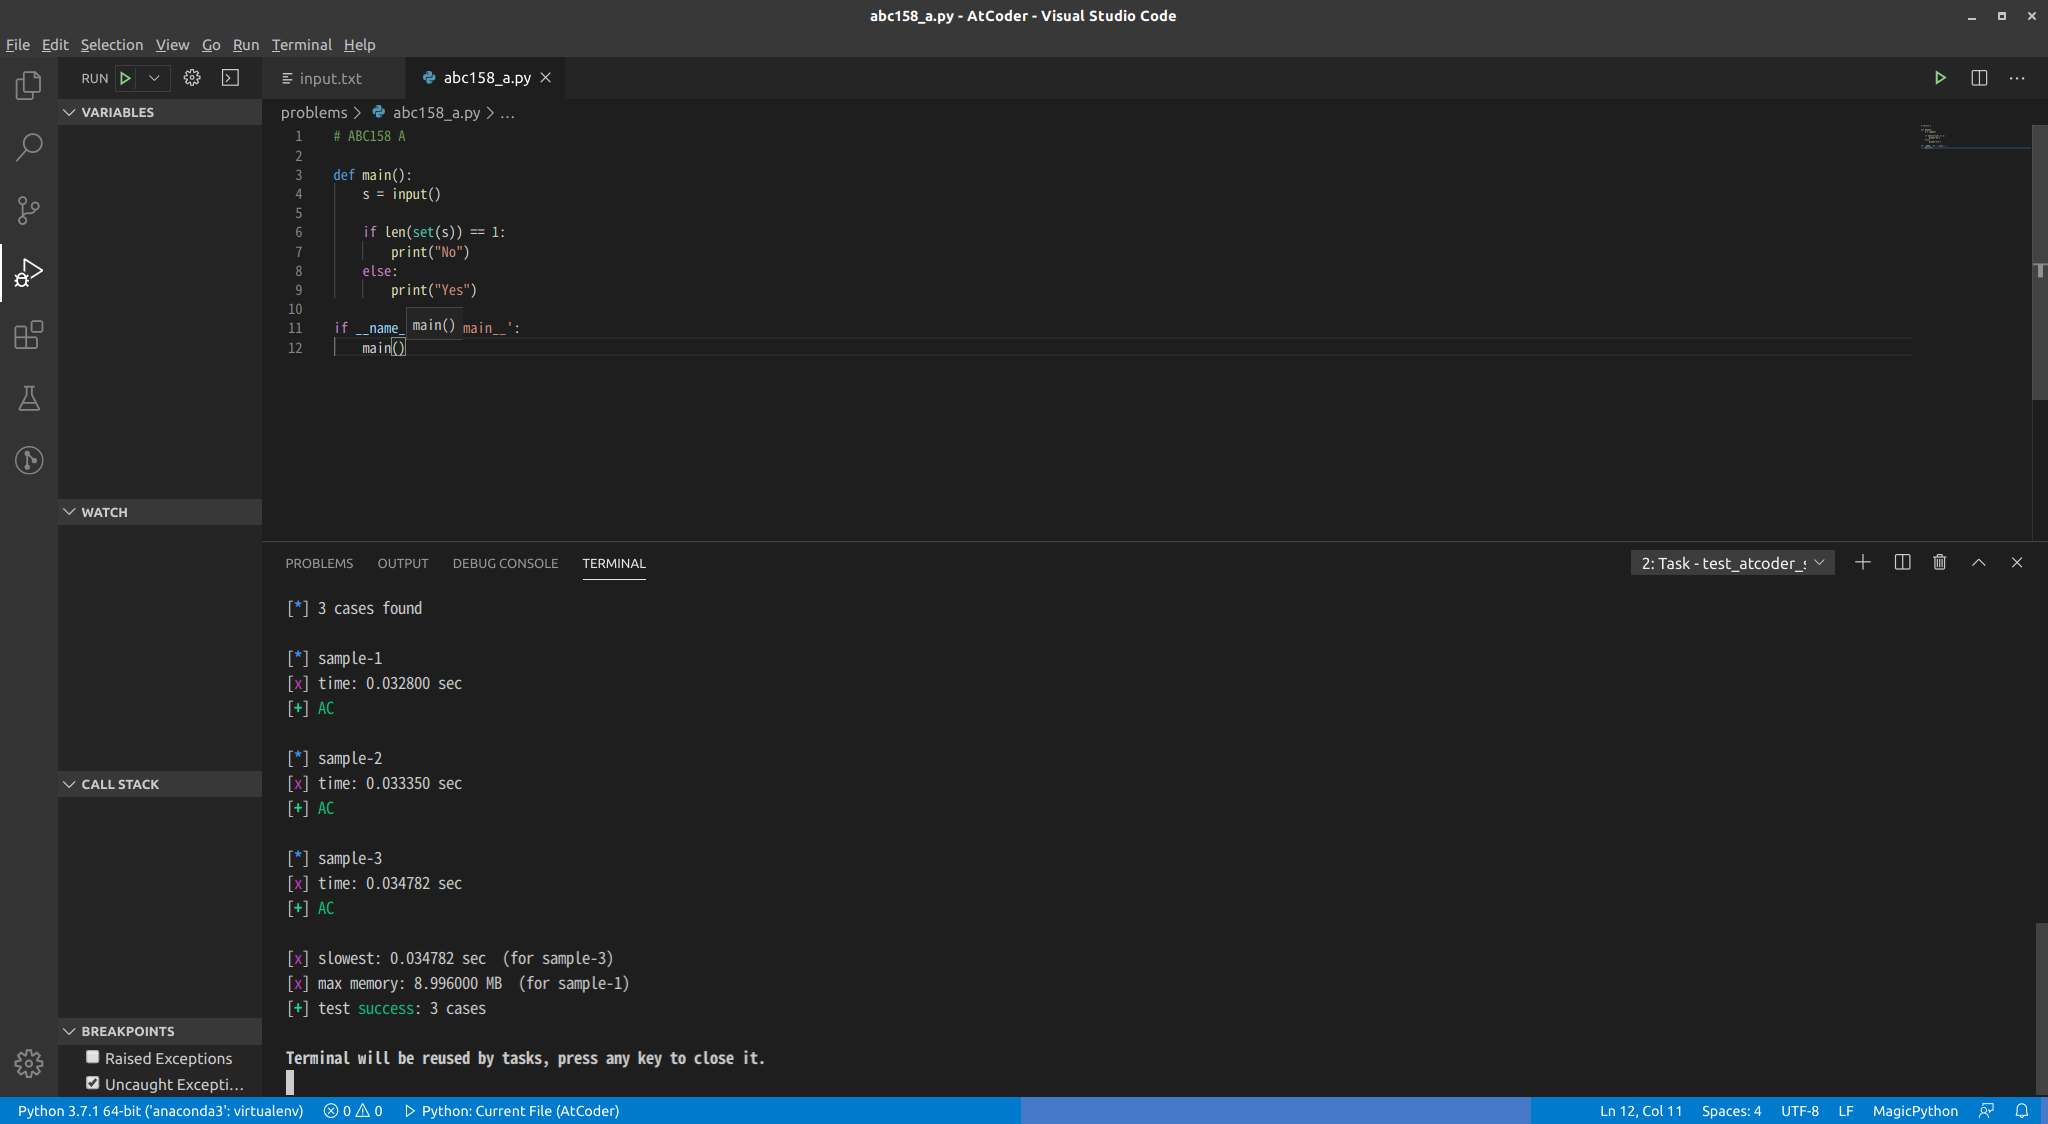Split the terminal panel
Screen dimensions: 2048x1124
coord(1901,562)
